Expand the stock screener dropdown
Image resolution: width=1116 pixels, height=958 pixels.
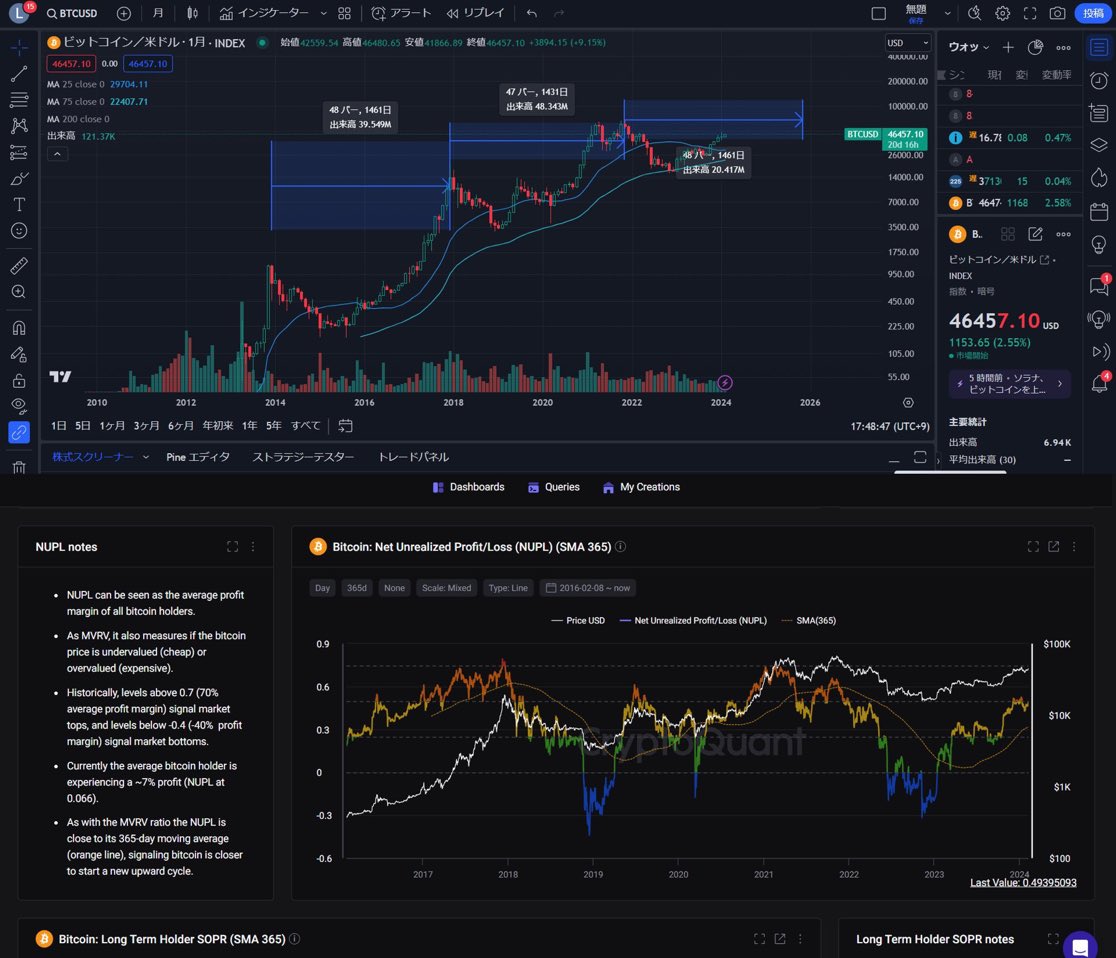(x=146, y=457)
